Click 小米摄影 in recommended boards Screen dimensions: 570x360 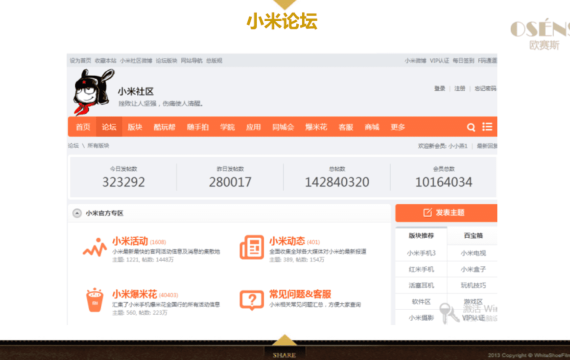(421, 318)
